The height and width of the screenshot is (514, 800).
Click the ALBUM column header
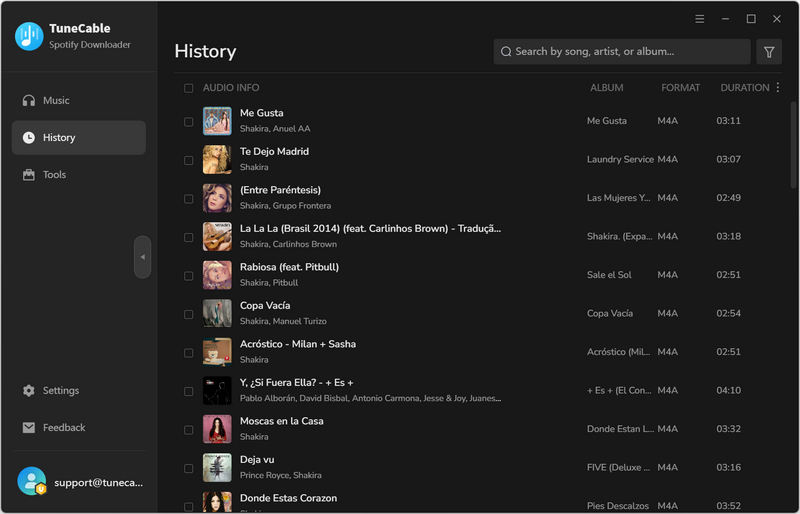607,88
